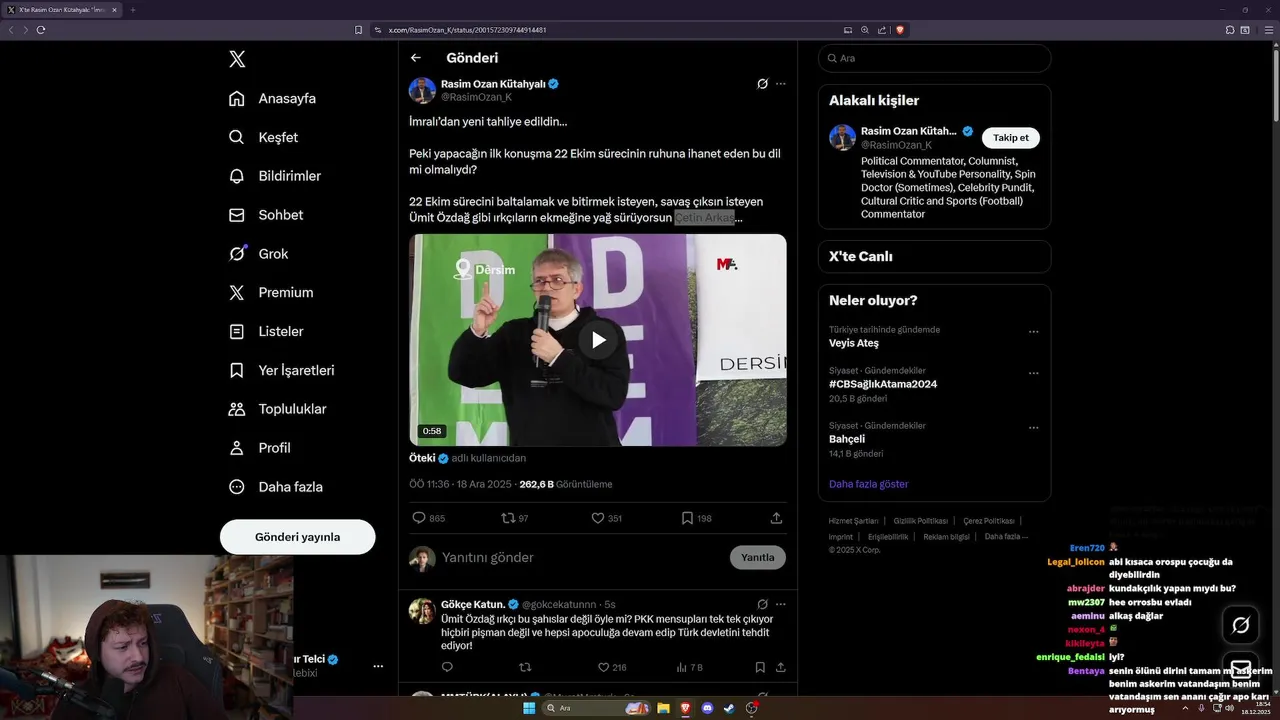Reload the page in the browser
Viewport: 1280px width, 720px height.
[x=41, y=30]
